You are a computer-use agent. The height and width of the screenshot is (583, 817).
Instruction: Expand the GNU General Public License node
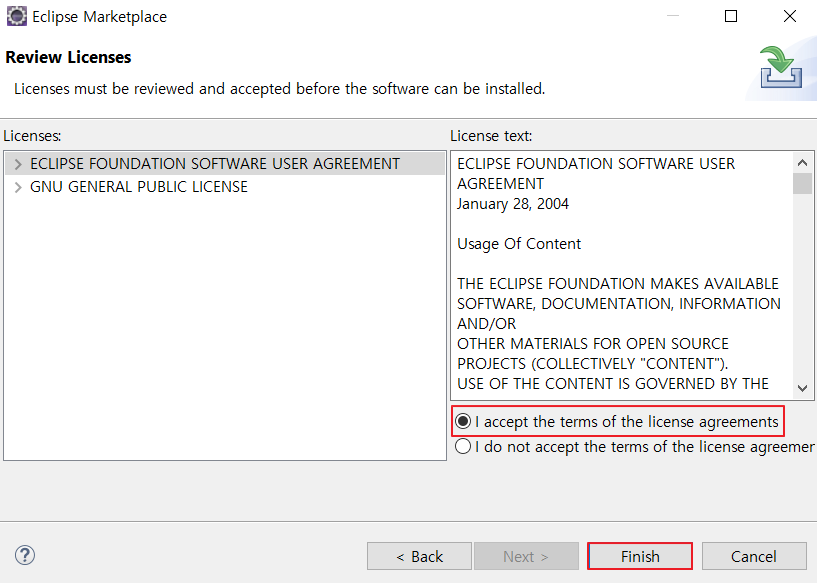[18, 187]
